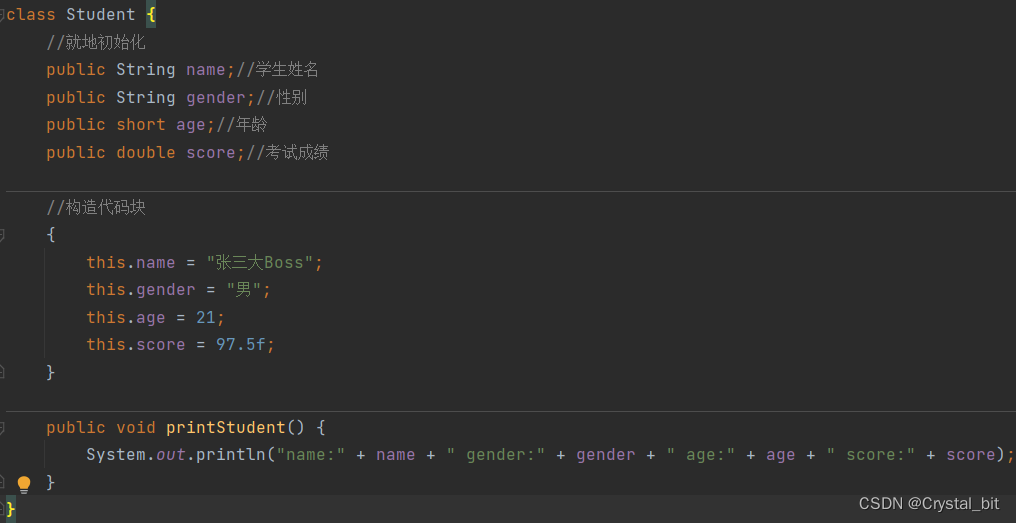
Task: Click the "name:" string literal
Action: point(310,455)
